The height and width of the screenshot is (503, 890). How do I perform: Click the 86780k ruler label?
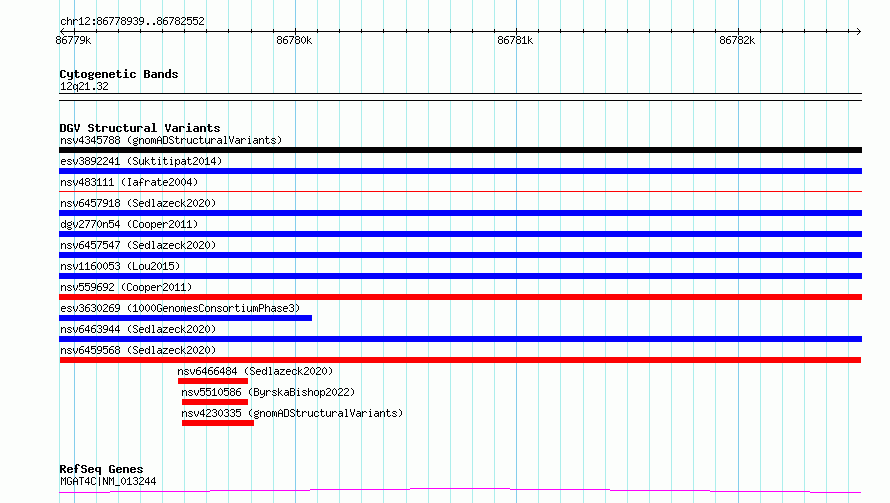[294, 40]
